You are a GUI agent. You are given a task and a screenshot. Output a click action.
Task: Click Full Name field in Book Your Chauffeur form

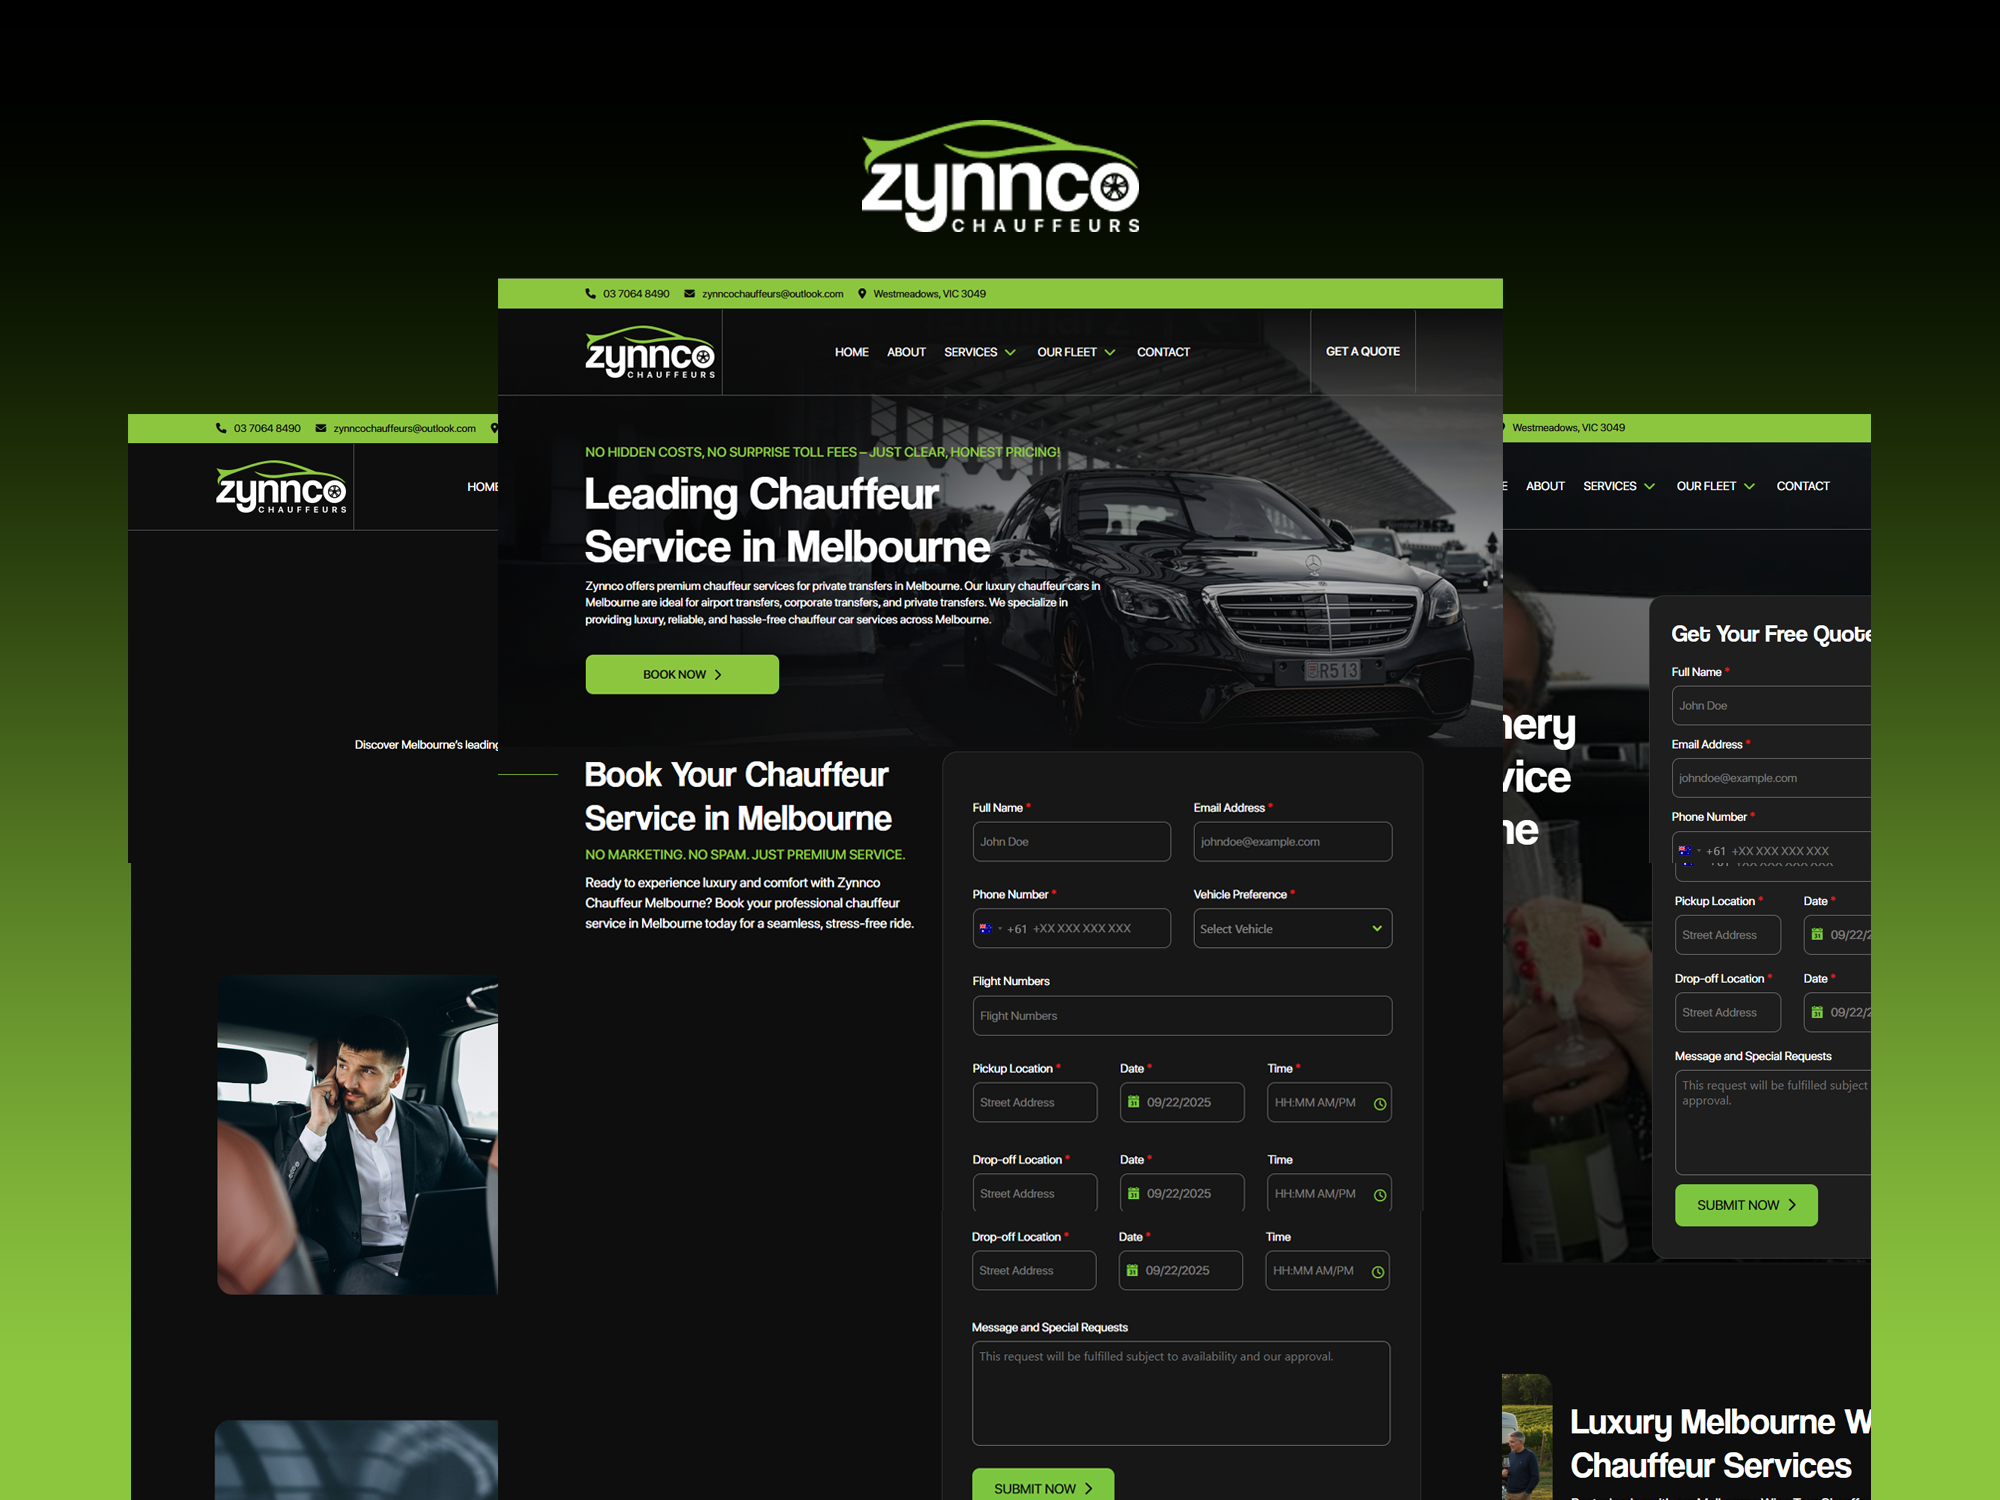tap(1071, 842)
